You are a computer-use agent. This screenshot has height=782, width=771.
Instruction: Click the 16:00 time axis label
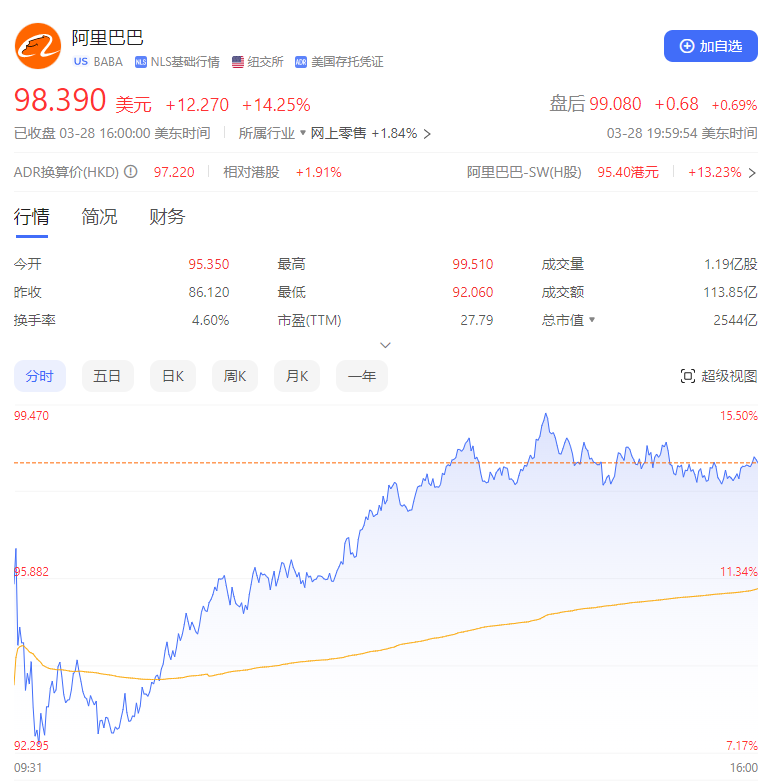click(x=744, y=768)
